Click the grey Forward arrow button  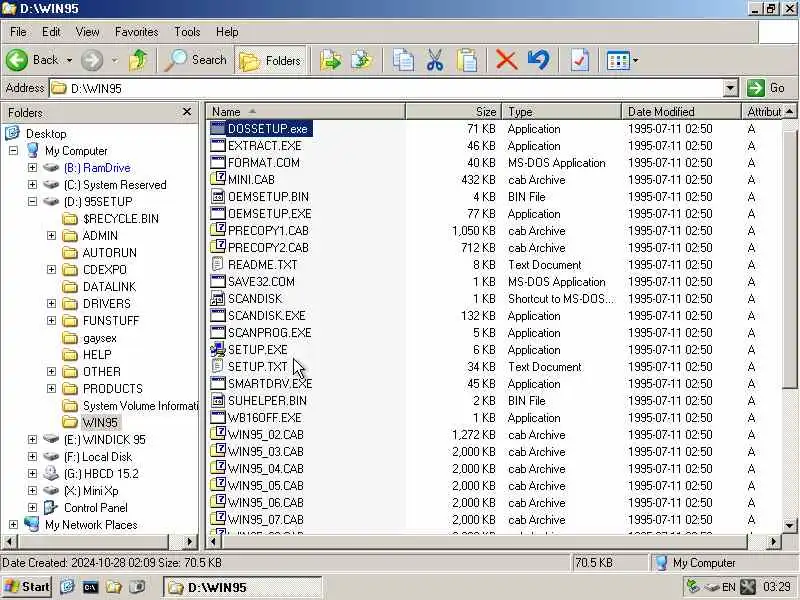coord(92,60)
